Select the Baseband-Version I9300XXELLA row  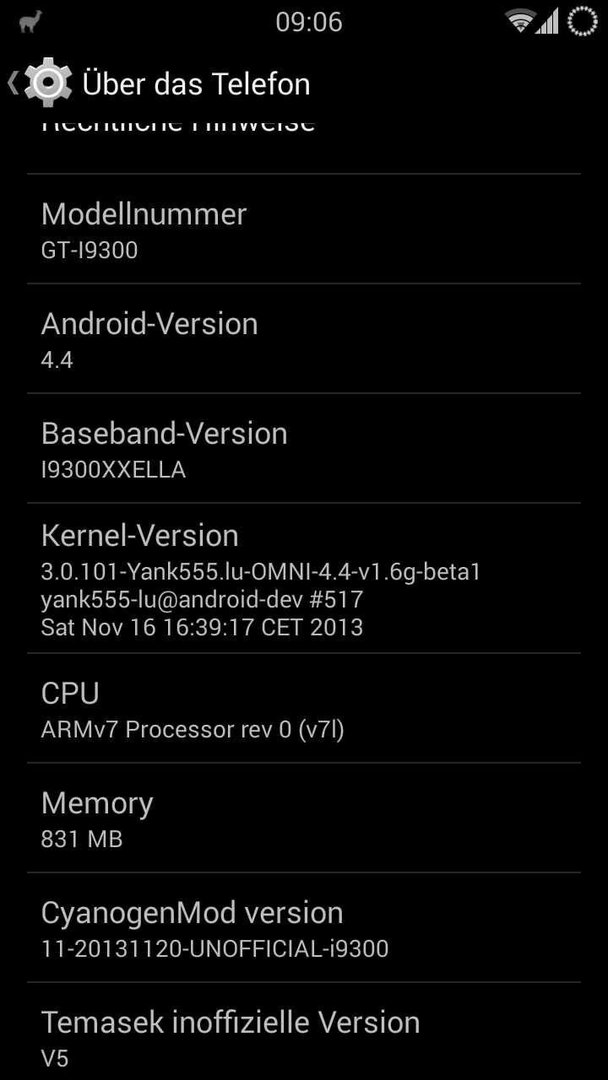304,448
